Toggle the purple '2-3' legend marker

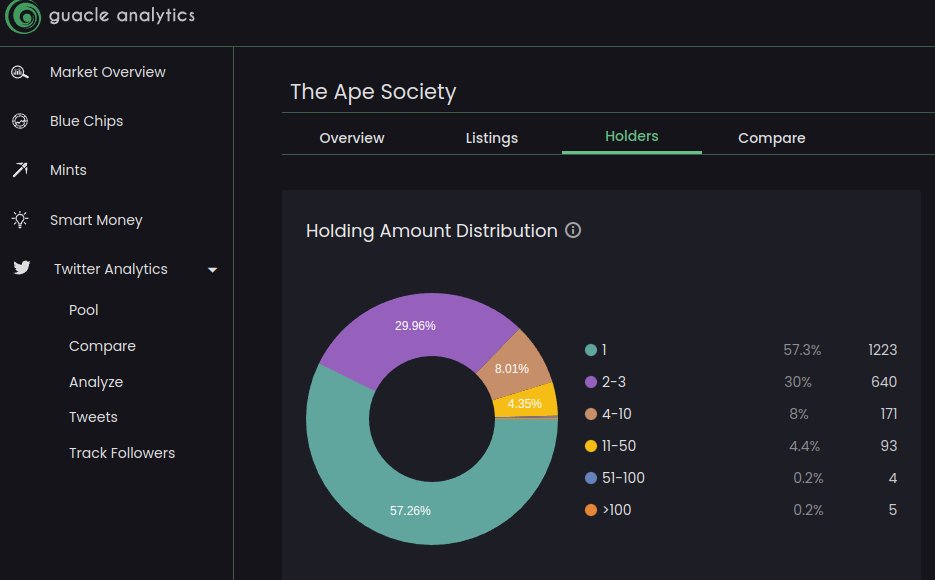591,382
